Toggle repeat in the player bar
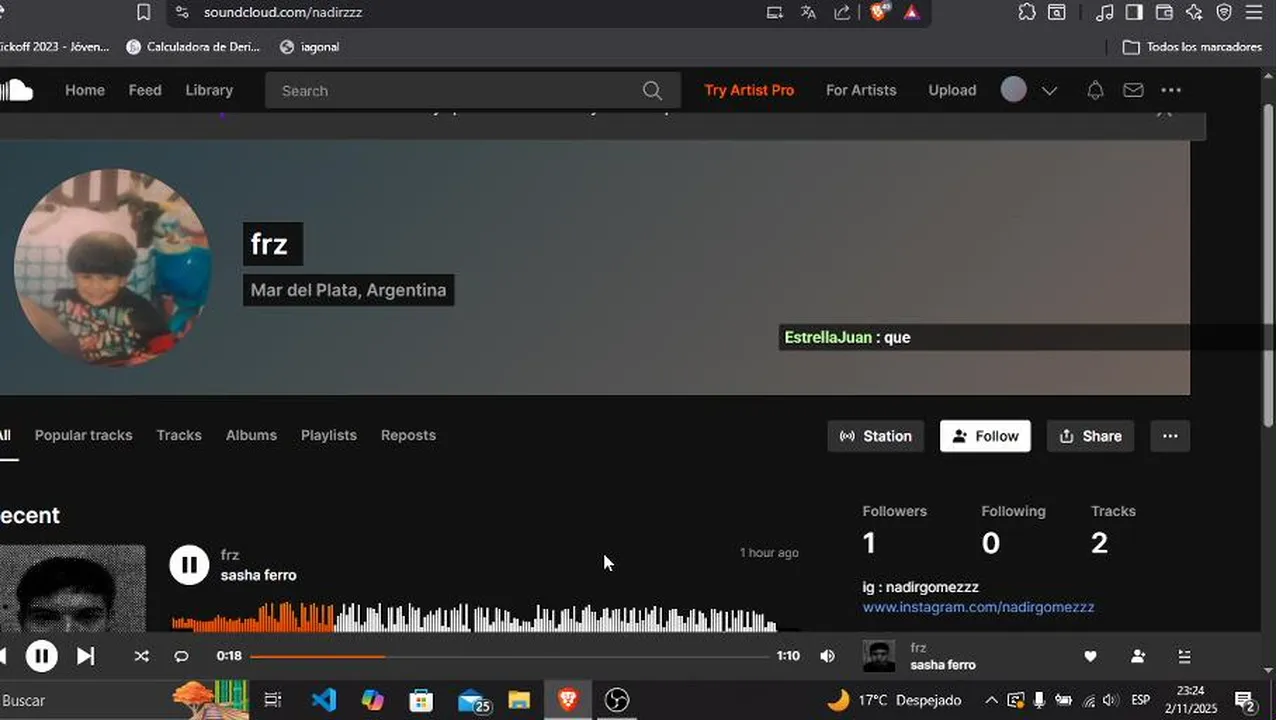The height and width of the screenshot is (720, 1276). coord(181,656)
